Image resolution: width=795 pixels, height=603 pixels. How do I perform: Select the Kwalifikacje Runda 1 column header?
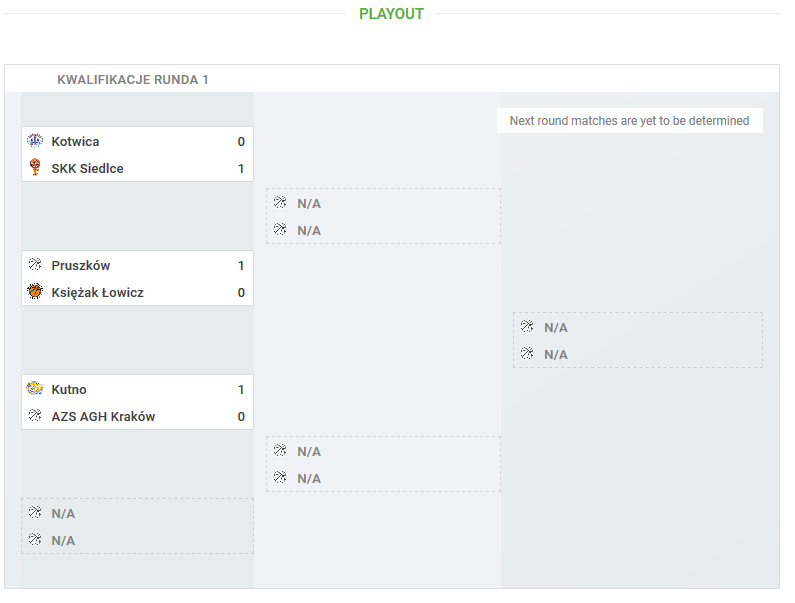pyautogui.click(x=133, y=80)
